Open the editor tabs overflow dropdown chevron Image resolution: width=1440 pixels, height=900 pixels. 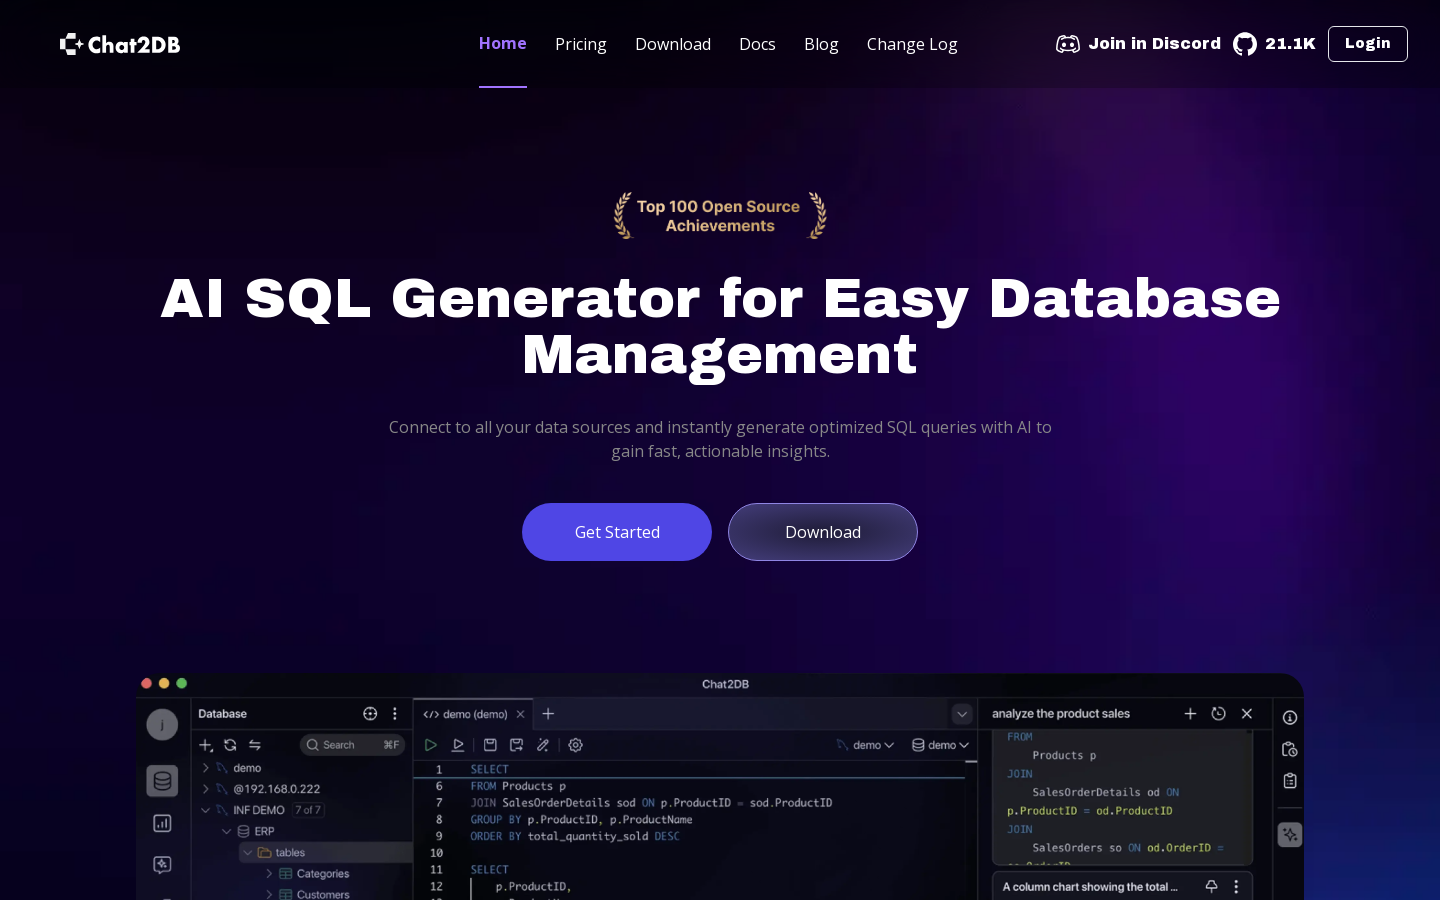[x=962, y=714]
